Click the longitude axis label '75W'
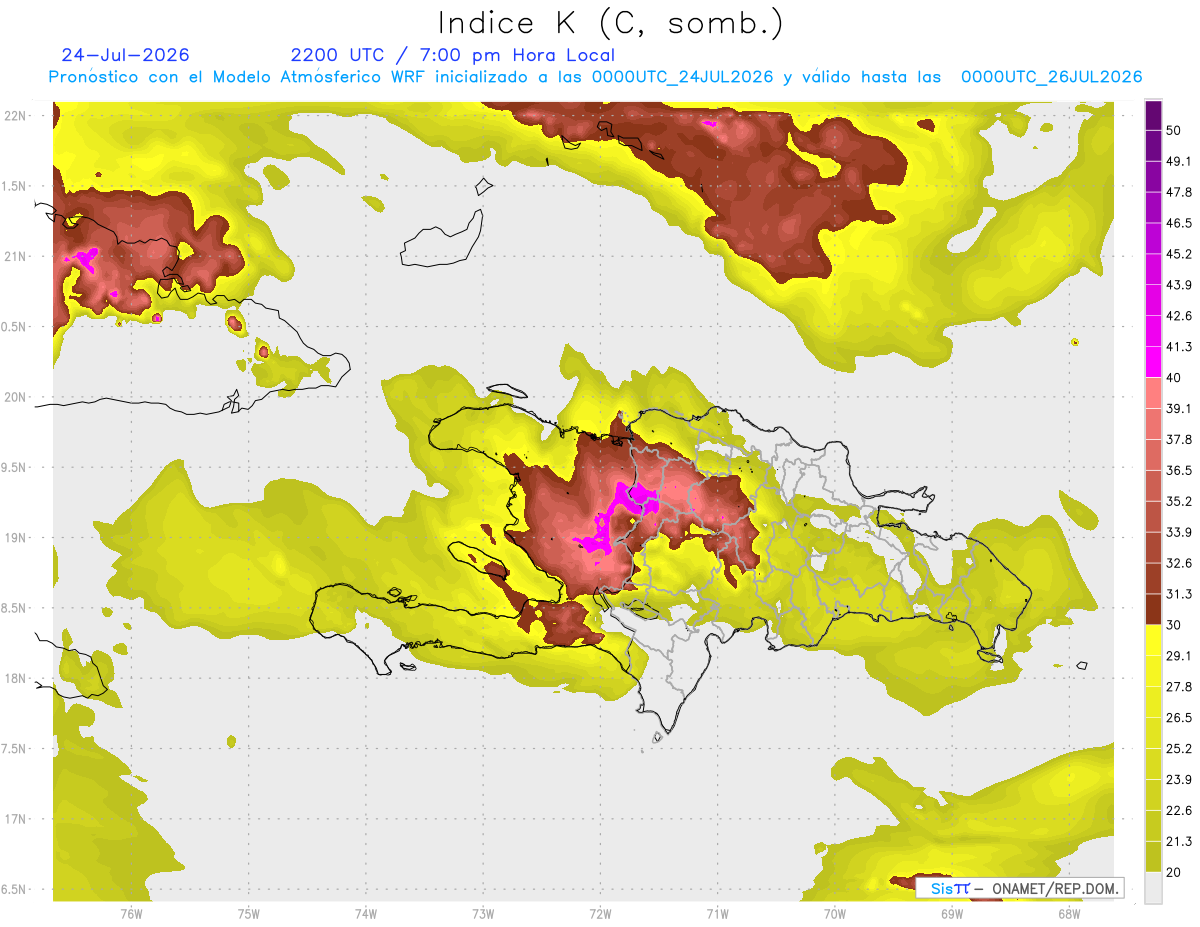The image size is (1200, 927). pos(249,913)
